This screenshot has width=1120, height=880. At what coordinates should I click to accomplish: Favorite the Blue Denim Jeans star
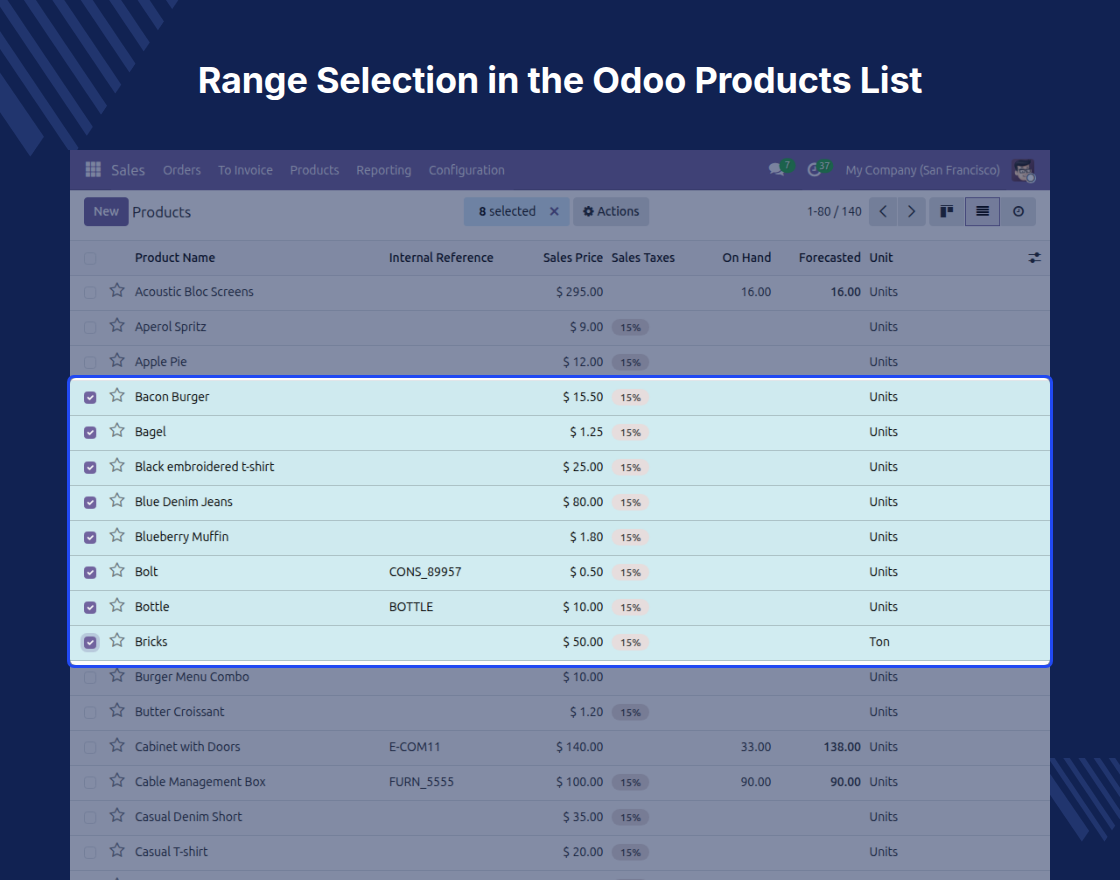pyautogui.click(x=117, y=500)
